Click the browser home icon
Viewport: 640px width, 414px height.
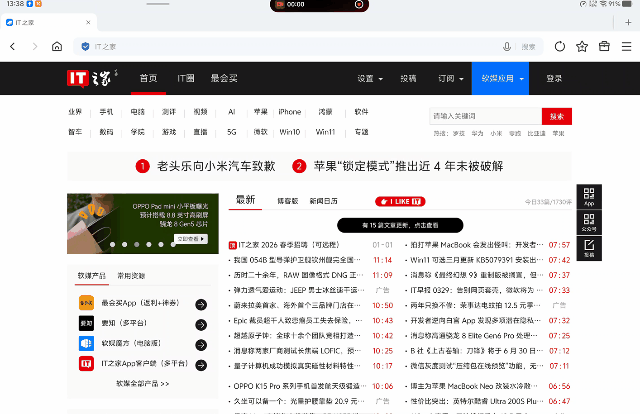click(x=57, y=46)
